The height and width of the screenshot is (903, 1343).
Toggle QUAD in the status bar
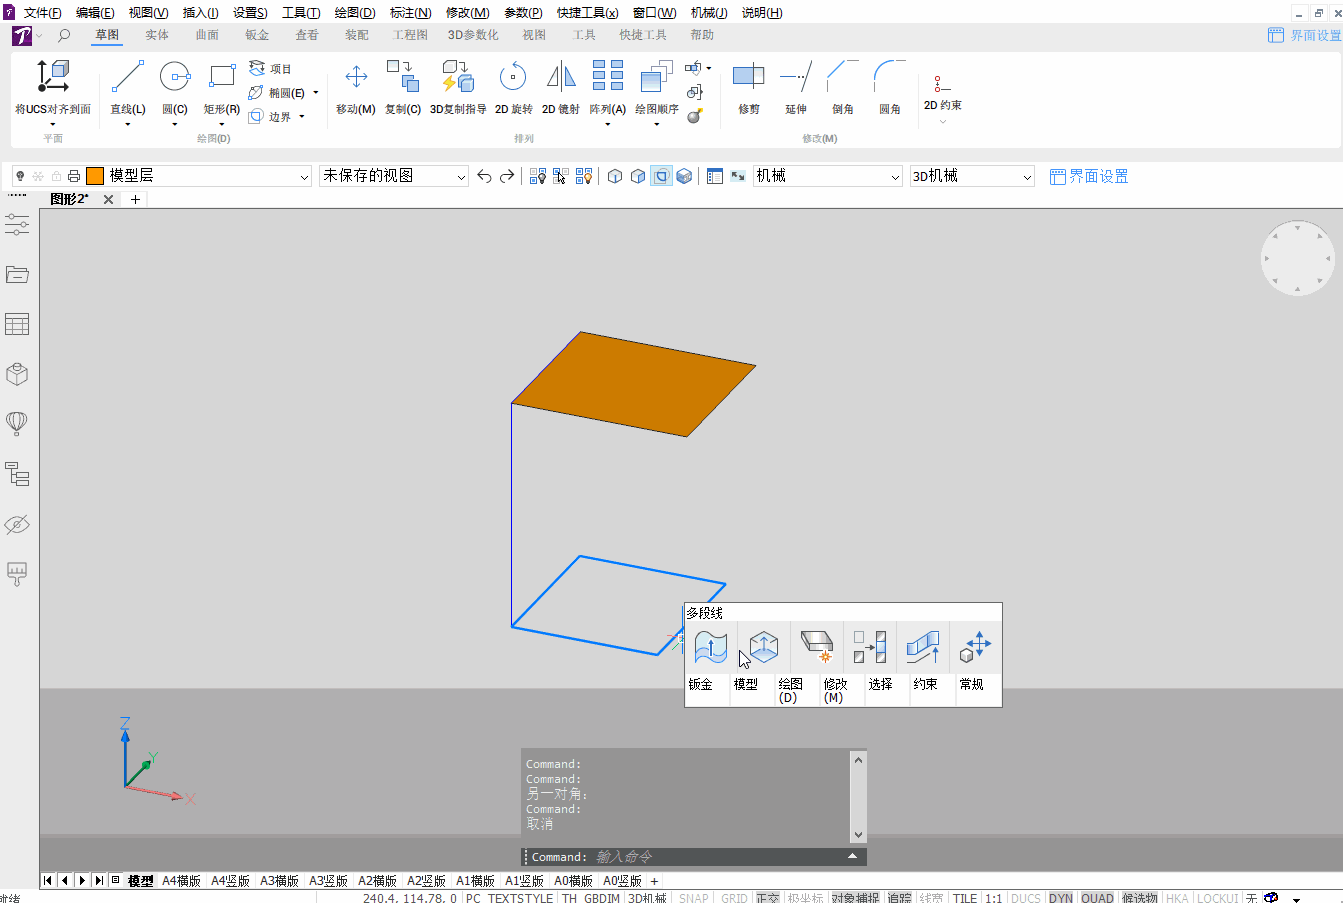(1097, 898)
